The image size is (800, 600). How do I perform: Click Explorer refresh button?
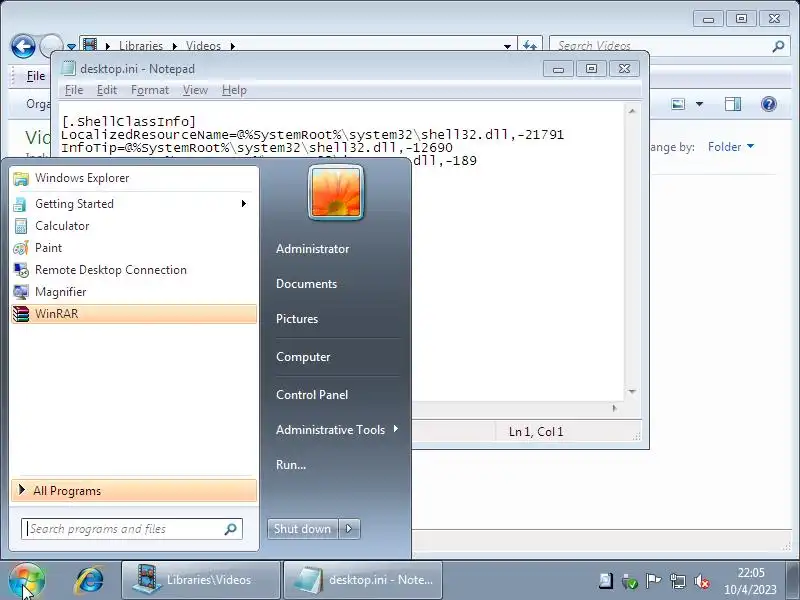tap(530, 46)
